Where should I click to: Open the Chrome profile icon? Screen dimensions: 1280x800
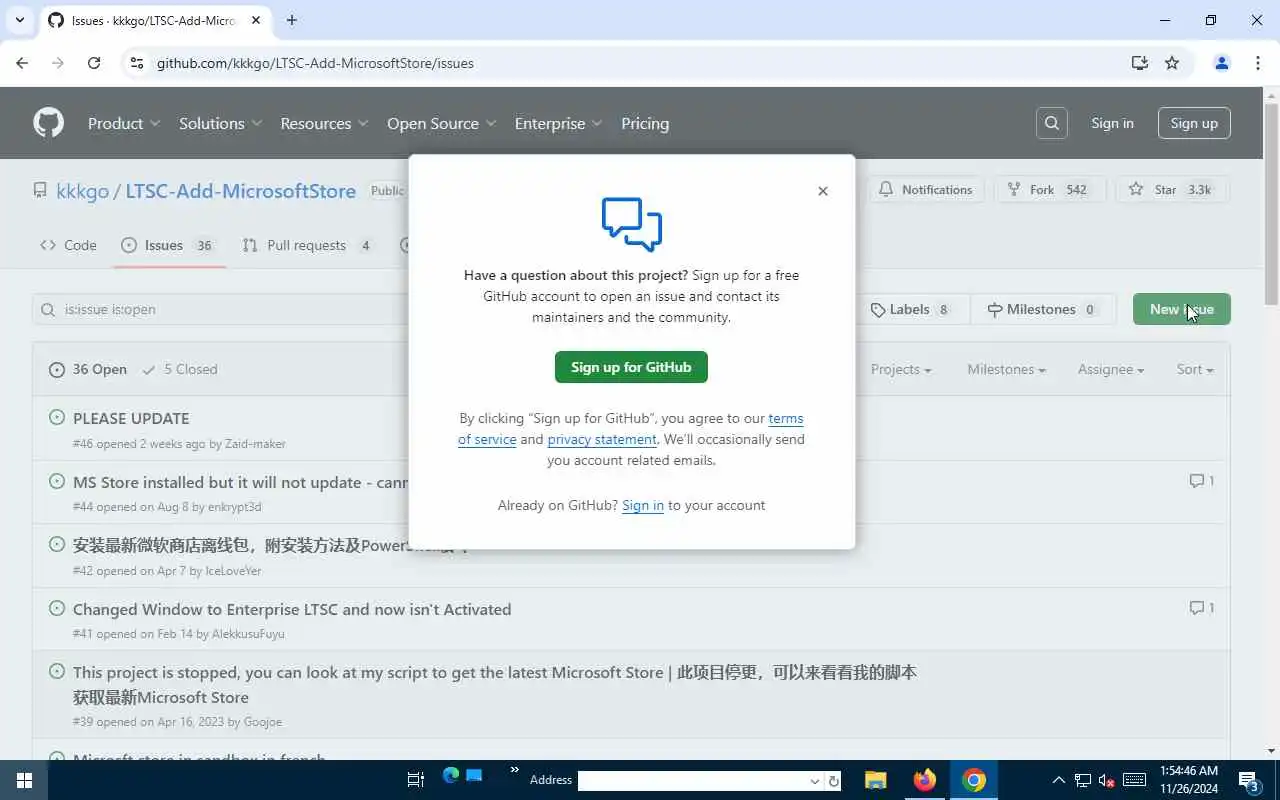tap(1221, 63)
